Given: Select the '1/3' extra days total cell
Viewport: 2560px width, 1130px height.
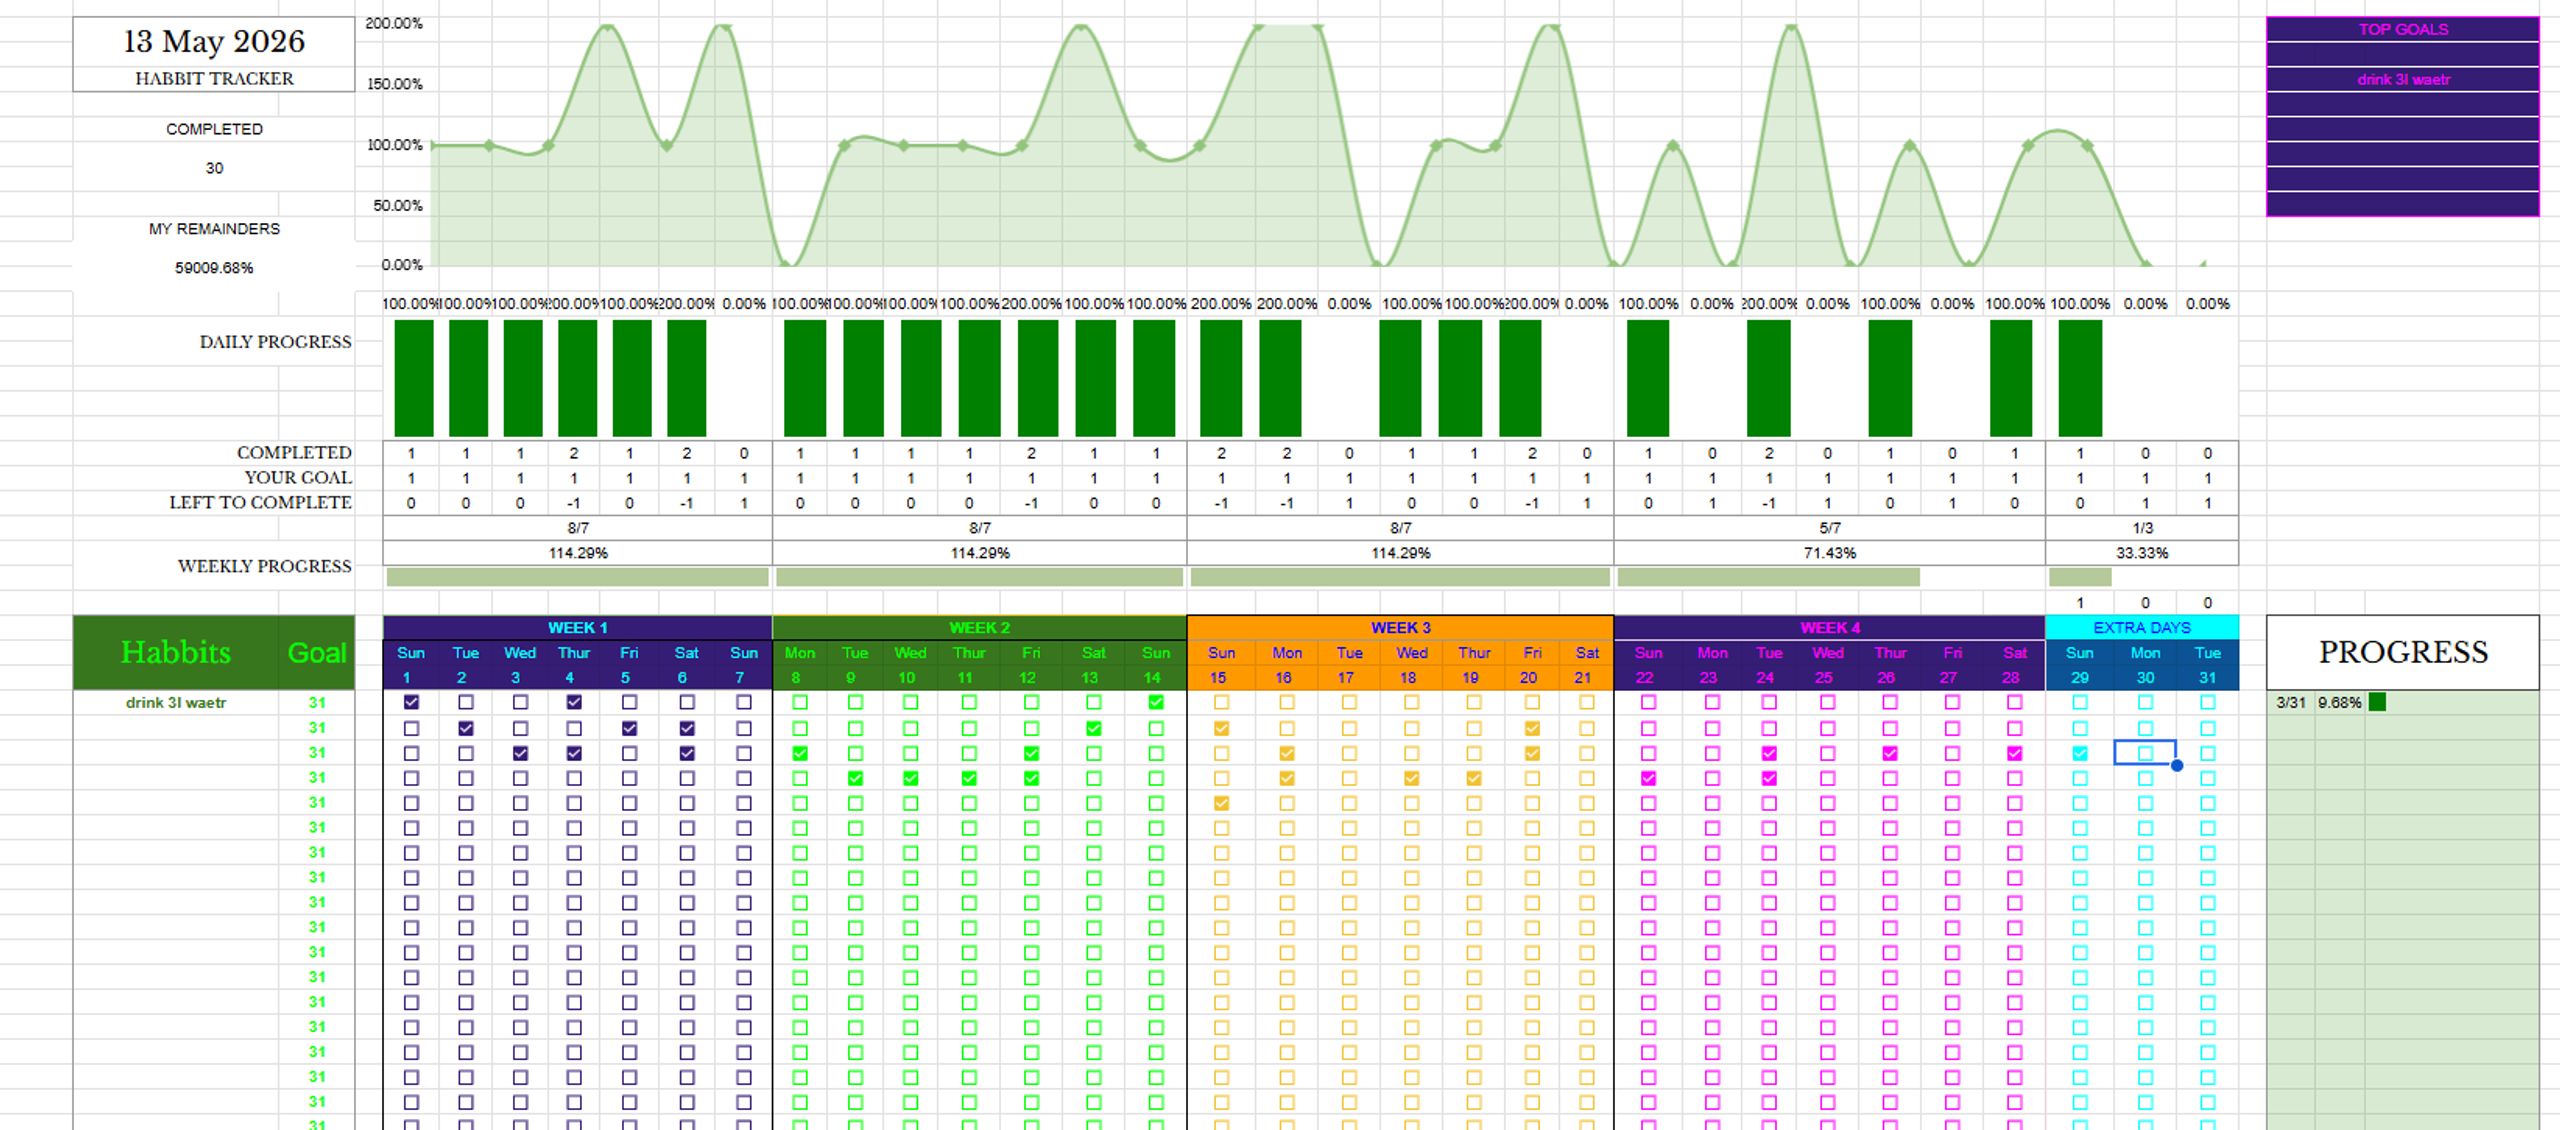Looking at the screenshot, I should click(2142, 528).
